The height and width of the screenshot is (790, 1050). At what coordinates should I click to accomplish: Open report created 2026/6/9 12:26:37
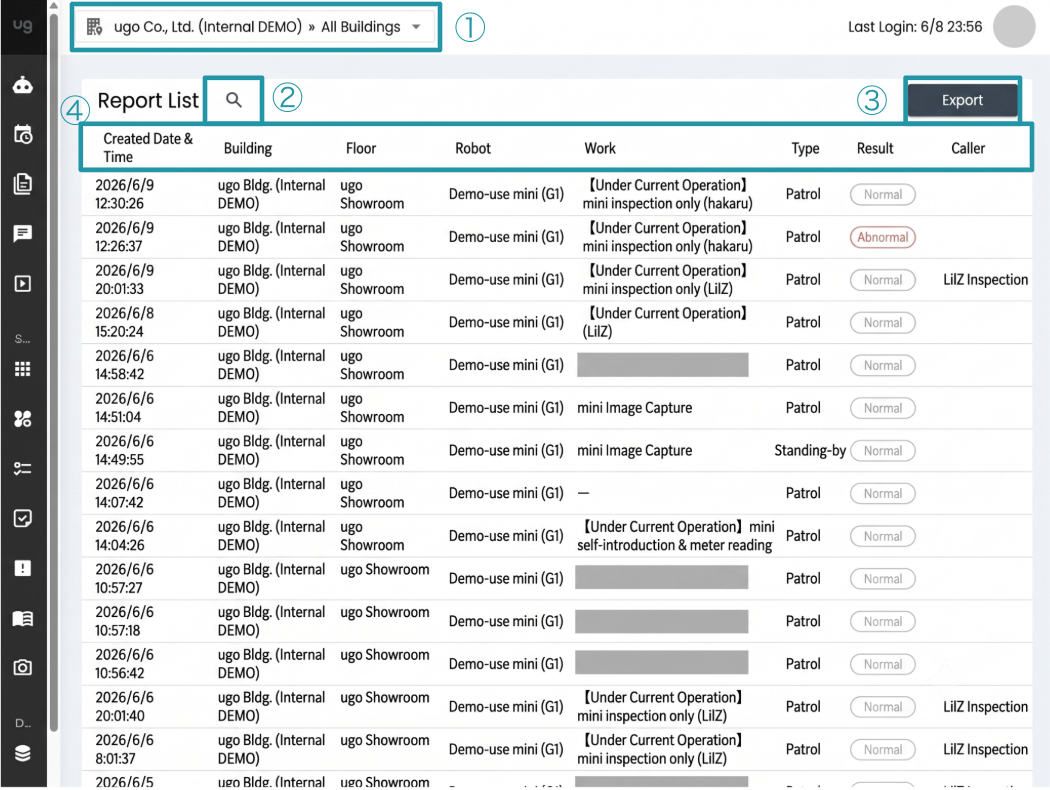[x=556, y=237]
